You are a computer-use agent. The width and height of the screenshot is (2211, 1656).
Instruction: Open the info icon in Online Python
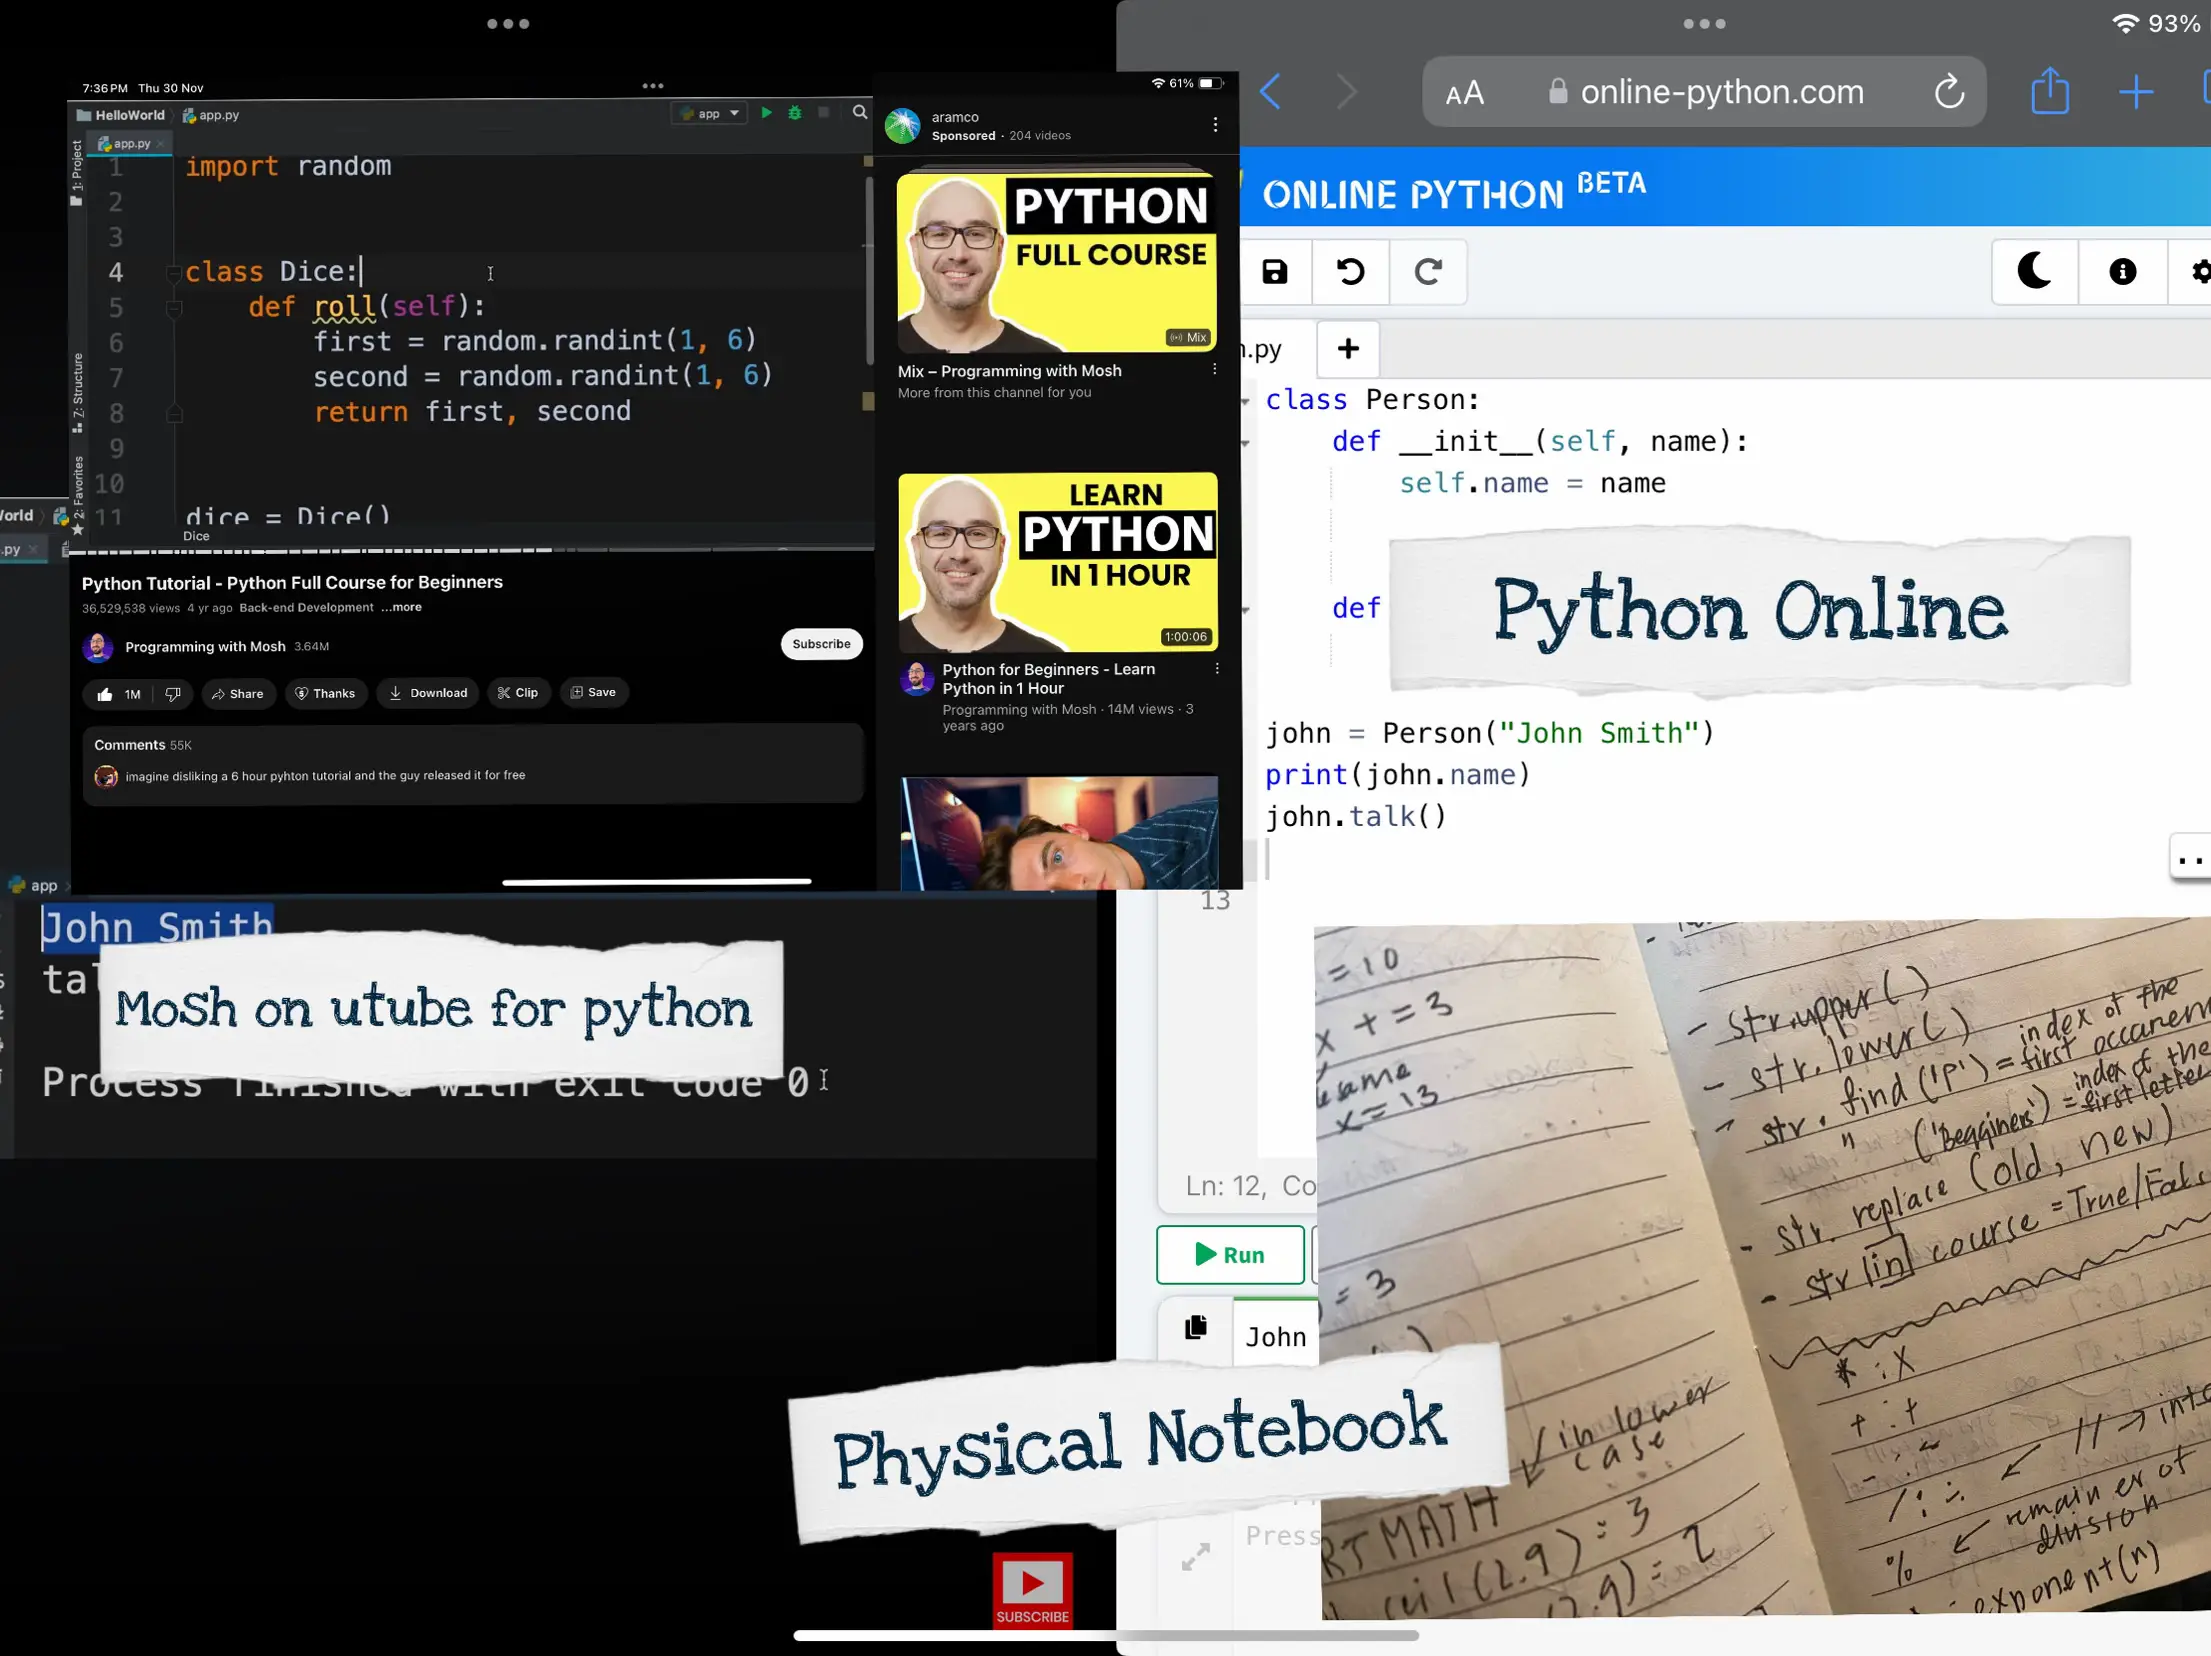point(2122,272)
